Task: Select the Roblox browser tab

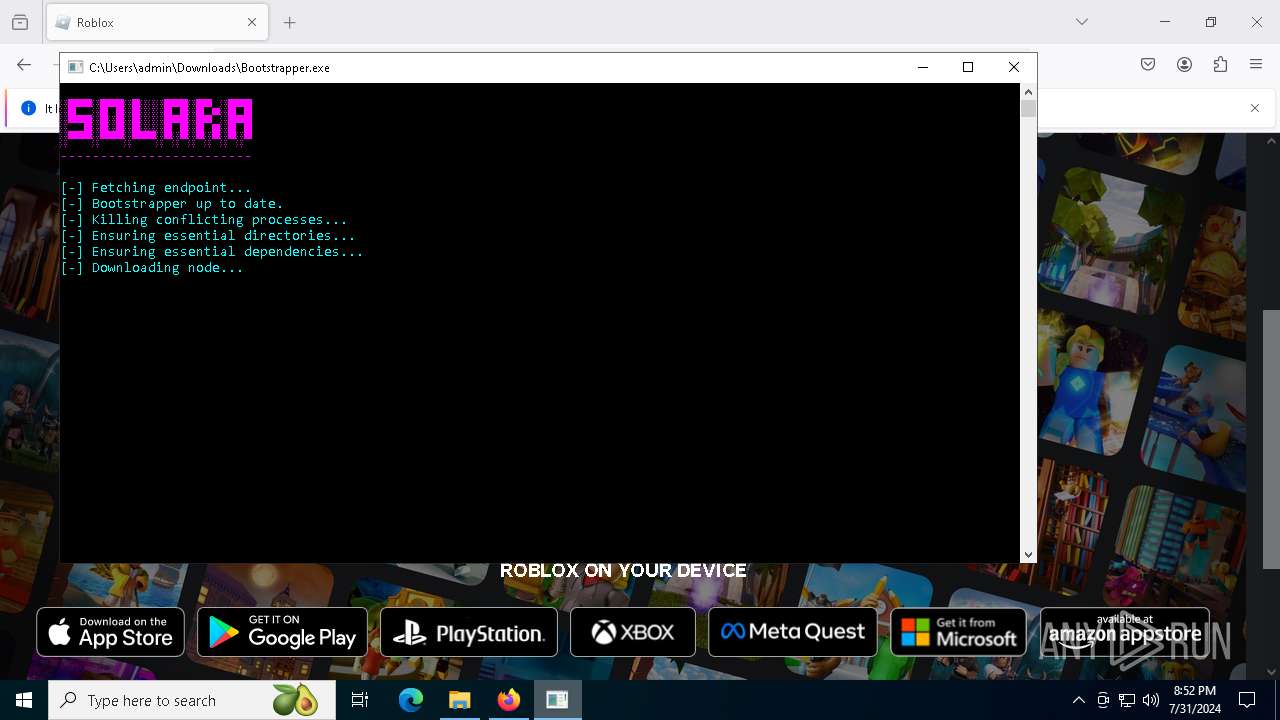Action: click(x=156, y=22)
